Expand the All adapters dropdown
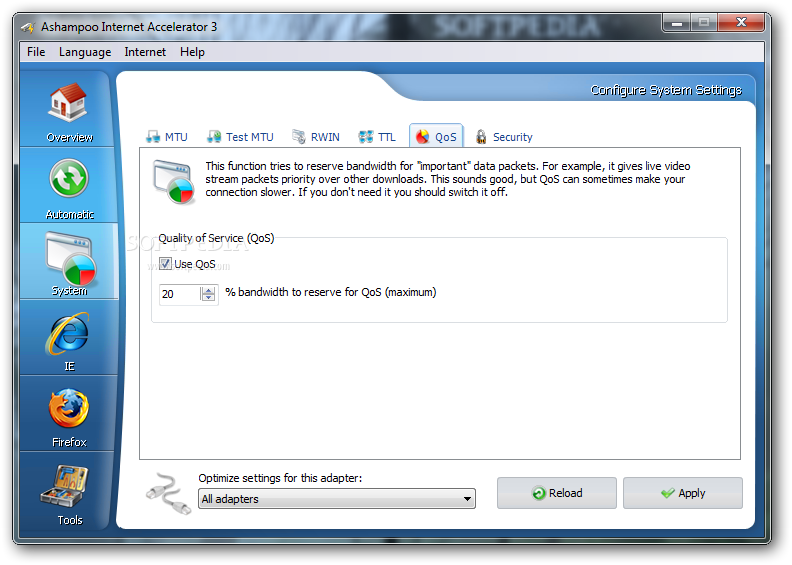This screenshot has height=565, width=792. [337, 499]
